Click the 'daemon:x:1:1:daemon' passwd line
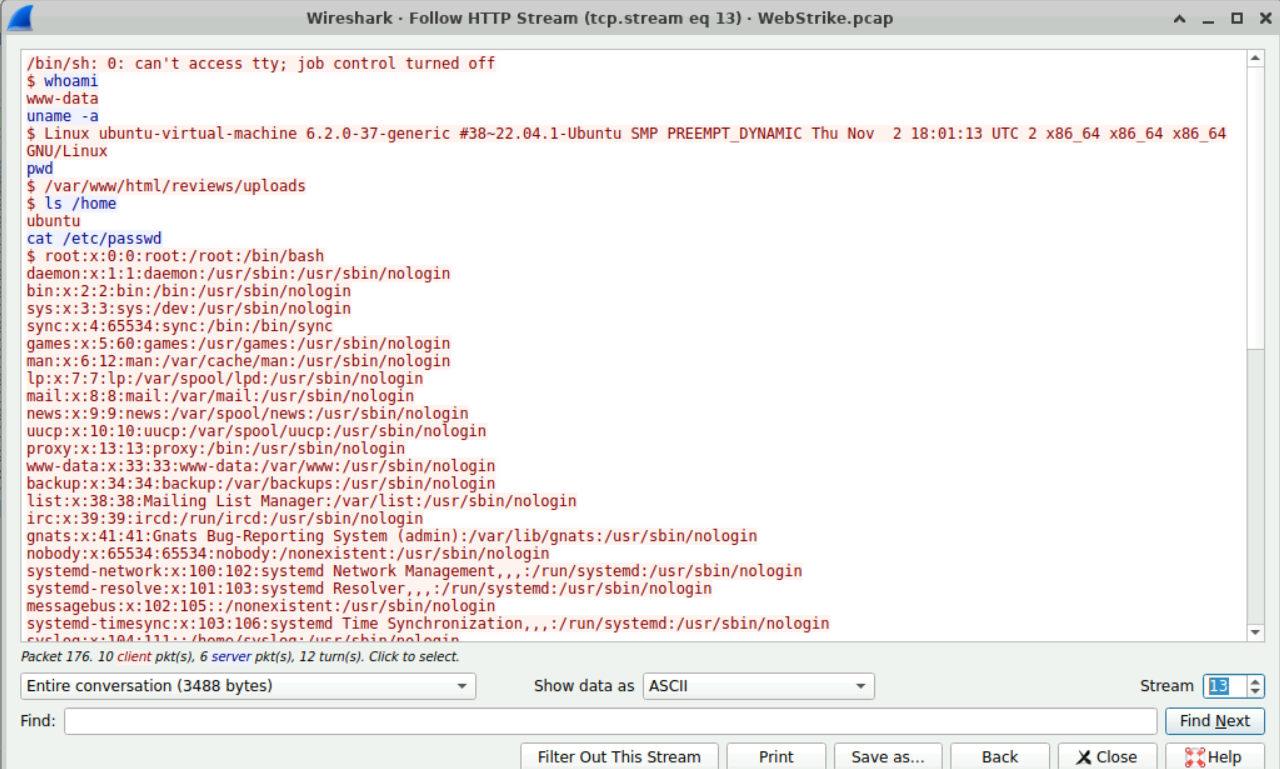This screenshot has width=1280, height=769. click(239, 273)
